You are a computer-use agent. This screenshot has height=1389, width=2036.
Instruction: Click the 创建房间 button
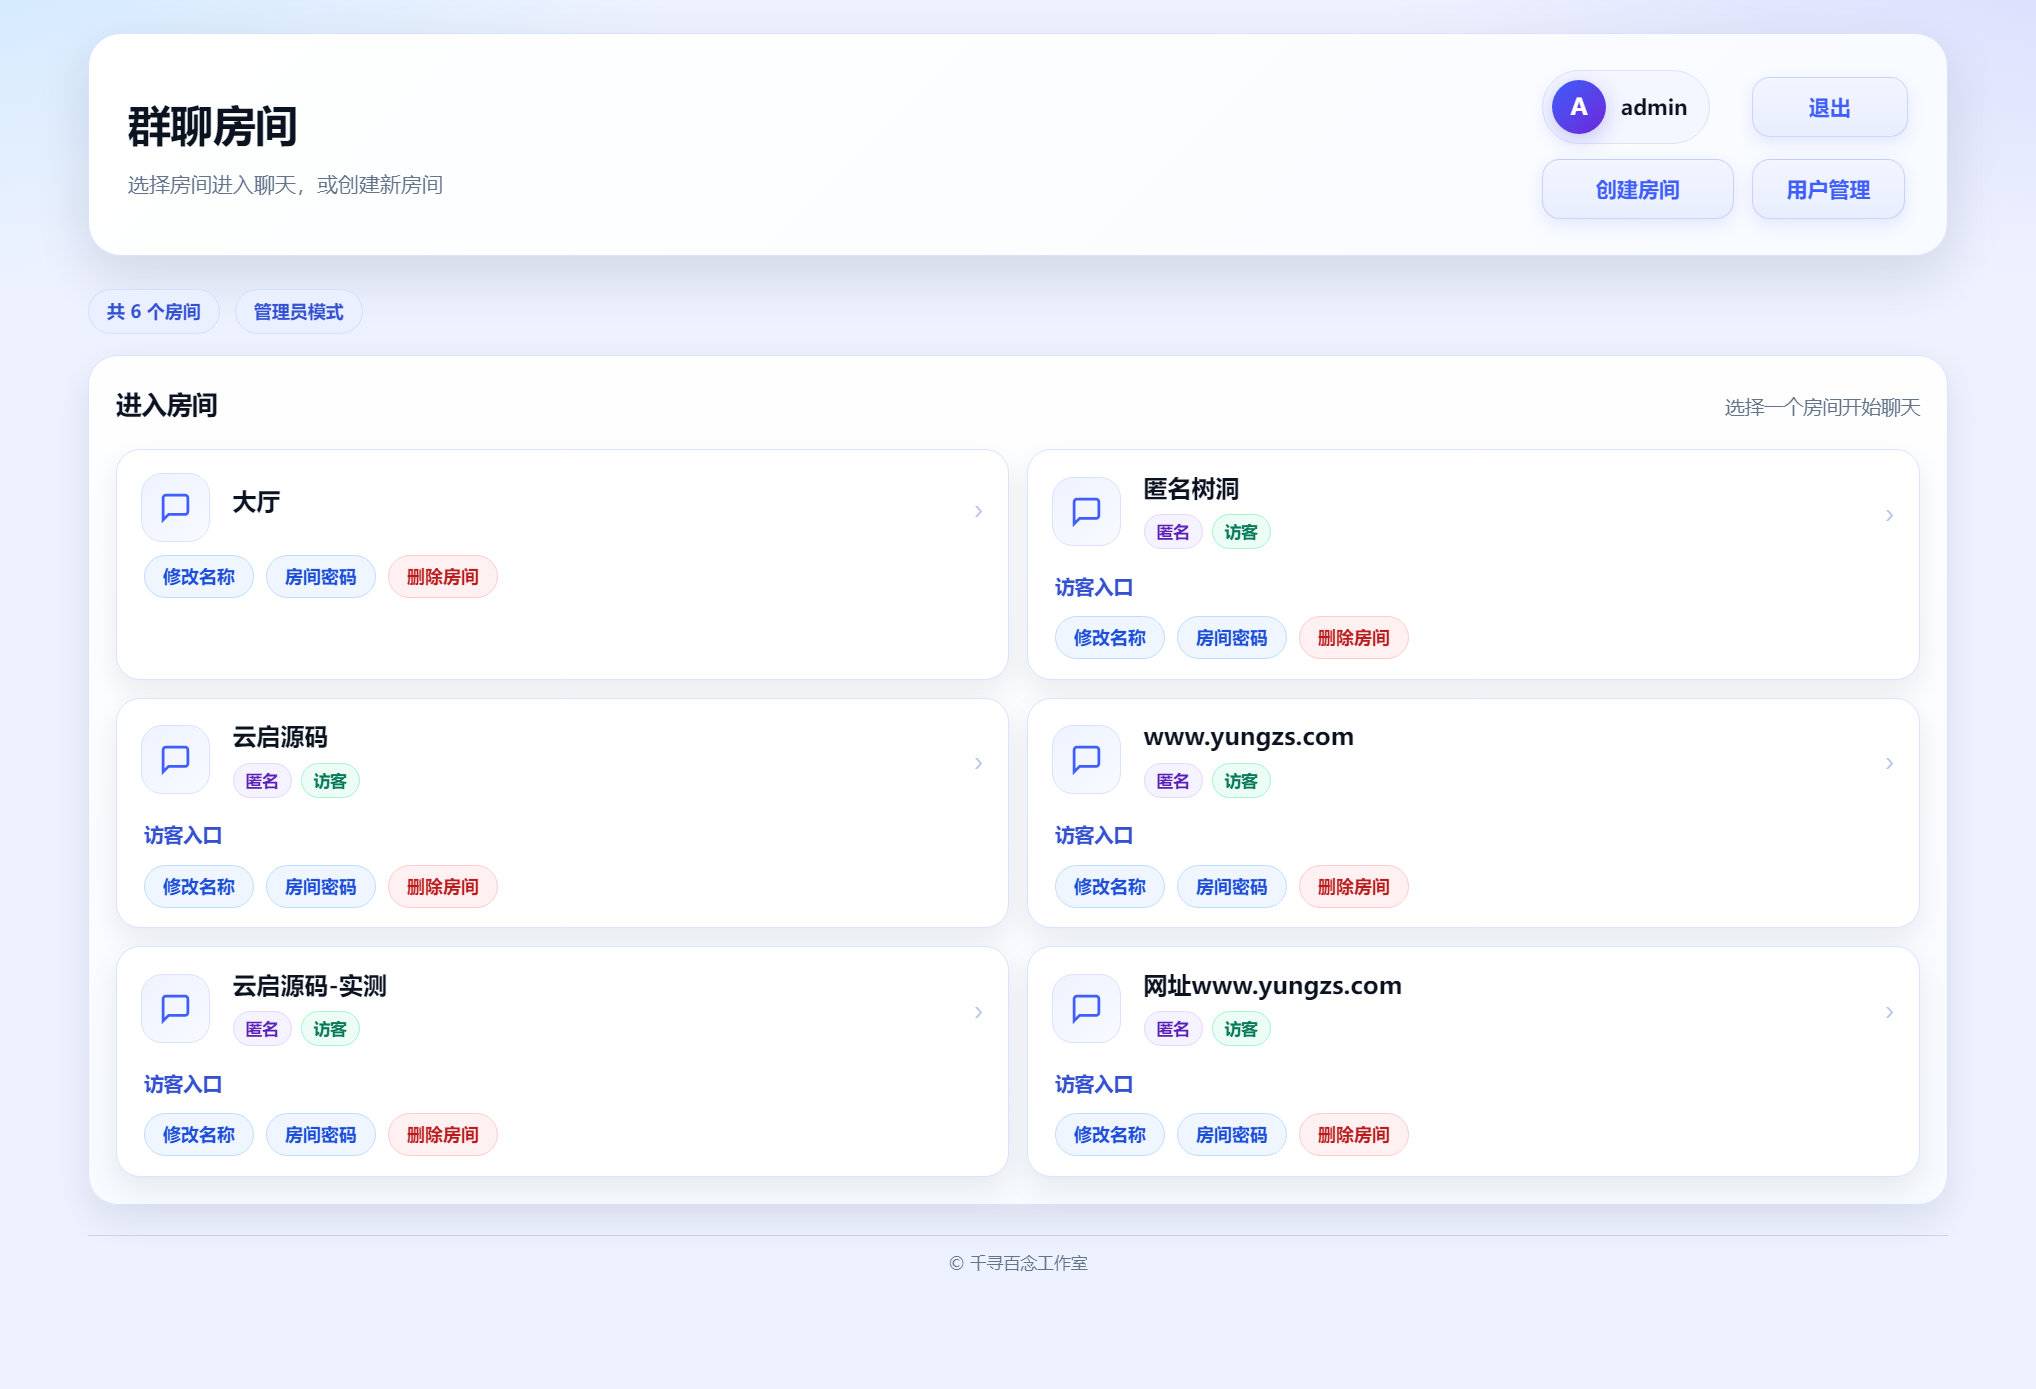(x=1637, y=189)
